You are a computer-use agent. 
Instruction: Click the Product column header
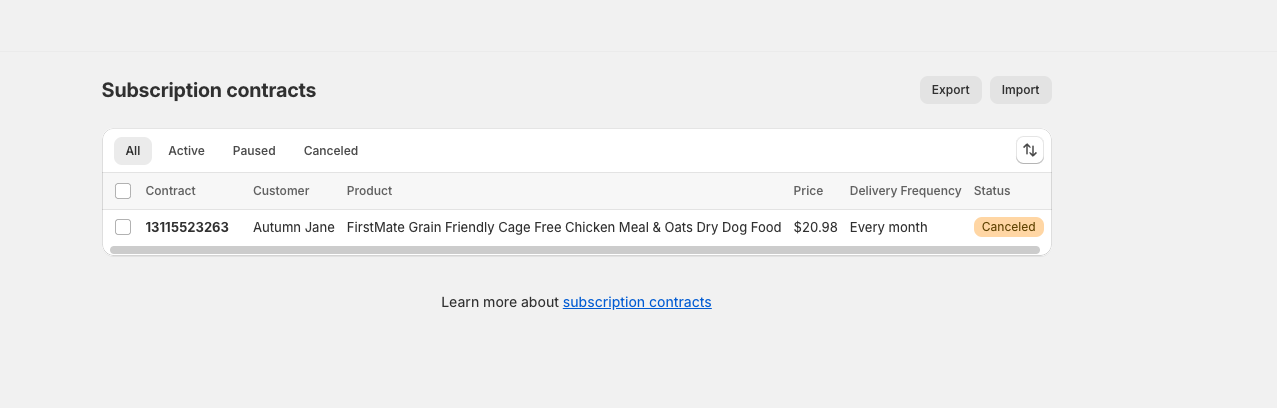pos(369,191)
